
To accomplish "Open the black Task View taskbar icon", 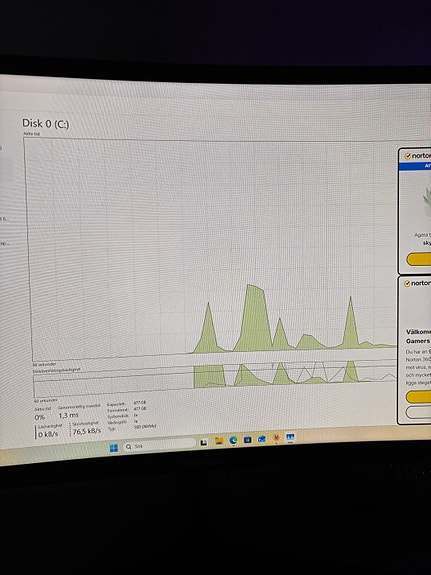I will pos(204,442).
